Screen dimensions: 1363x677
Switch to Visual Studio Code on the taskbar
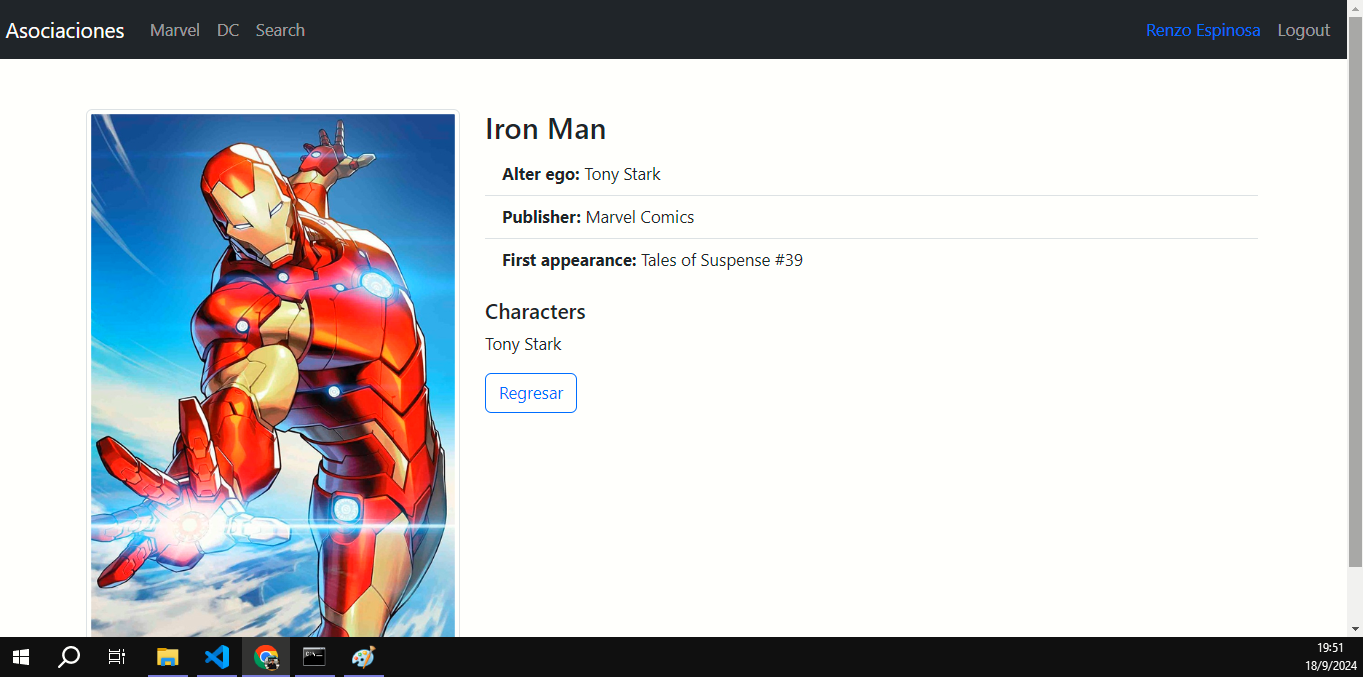(217, 657)
